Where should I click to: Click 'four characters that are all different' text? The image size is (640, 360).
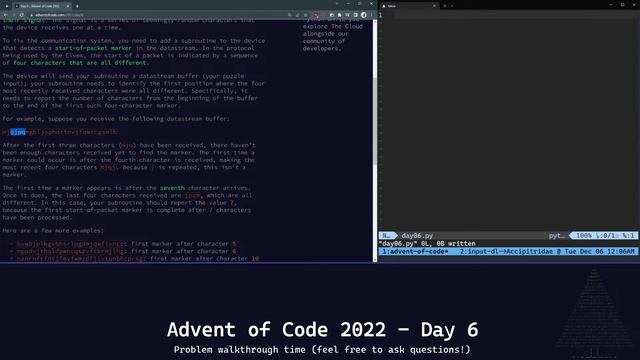point(80,63)
